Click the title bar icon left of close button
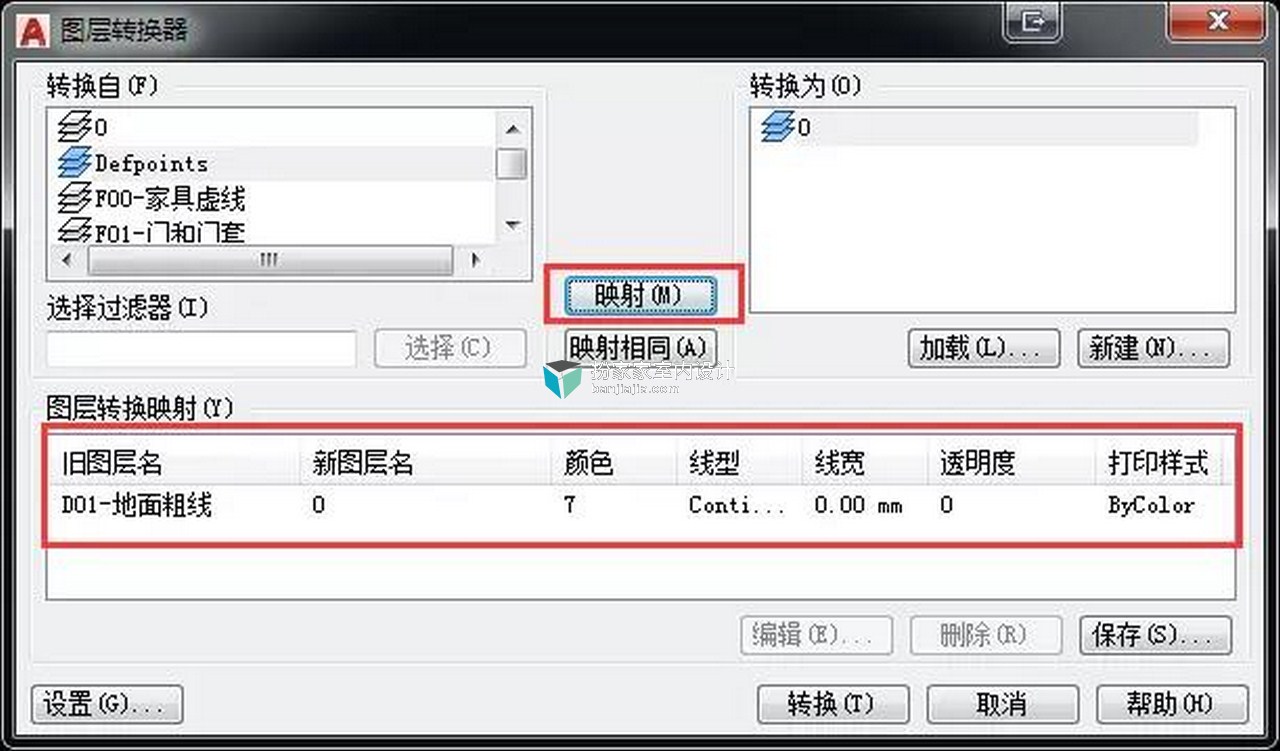Viewport: 1280px width, 751px height. 1032,21
